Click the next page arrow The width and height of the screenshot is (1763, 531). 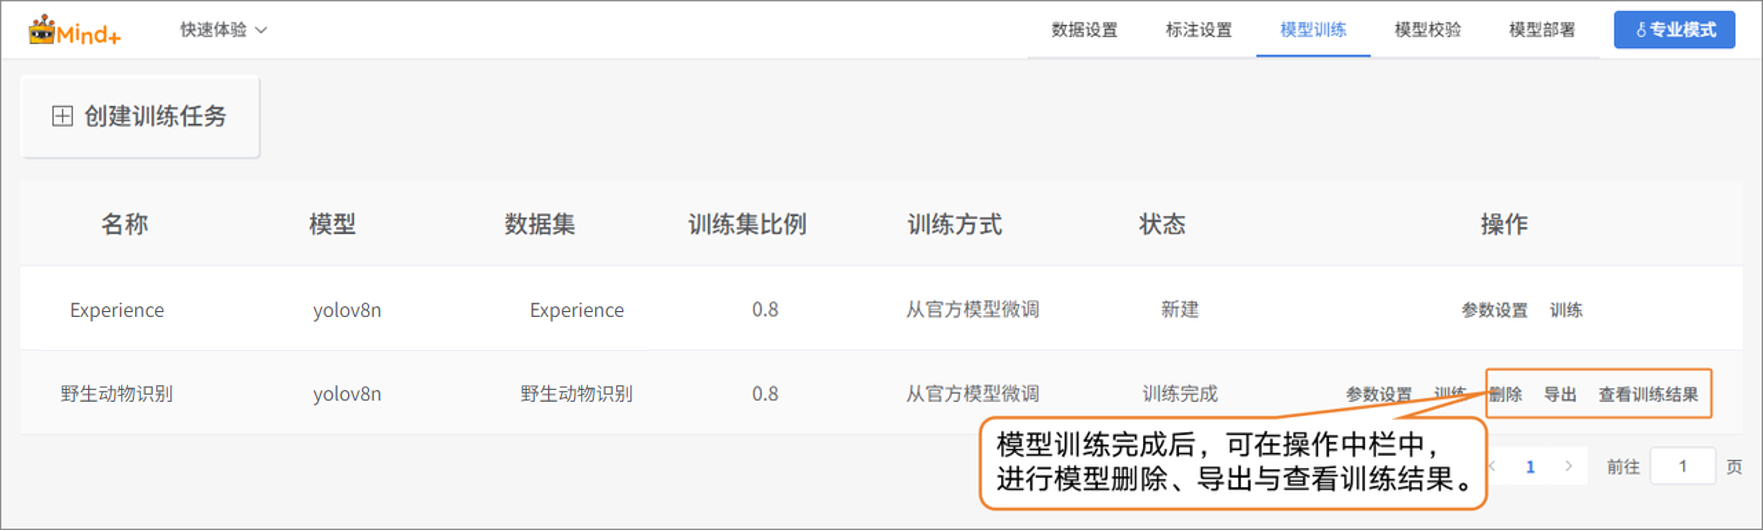[x=1568, y=466]
